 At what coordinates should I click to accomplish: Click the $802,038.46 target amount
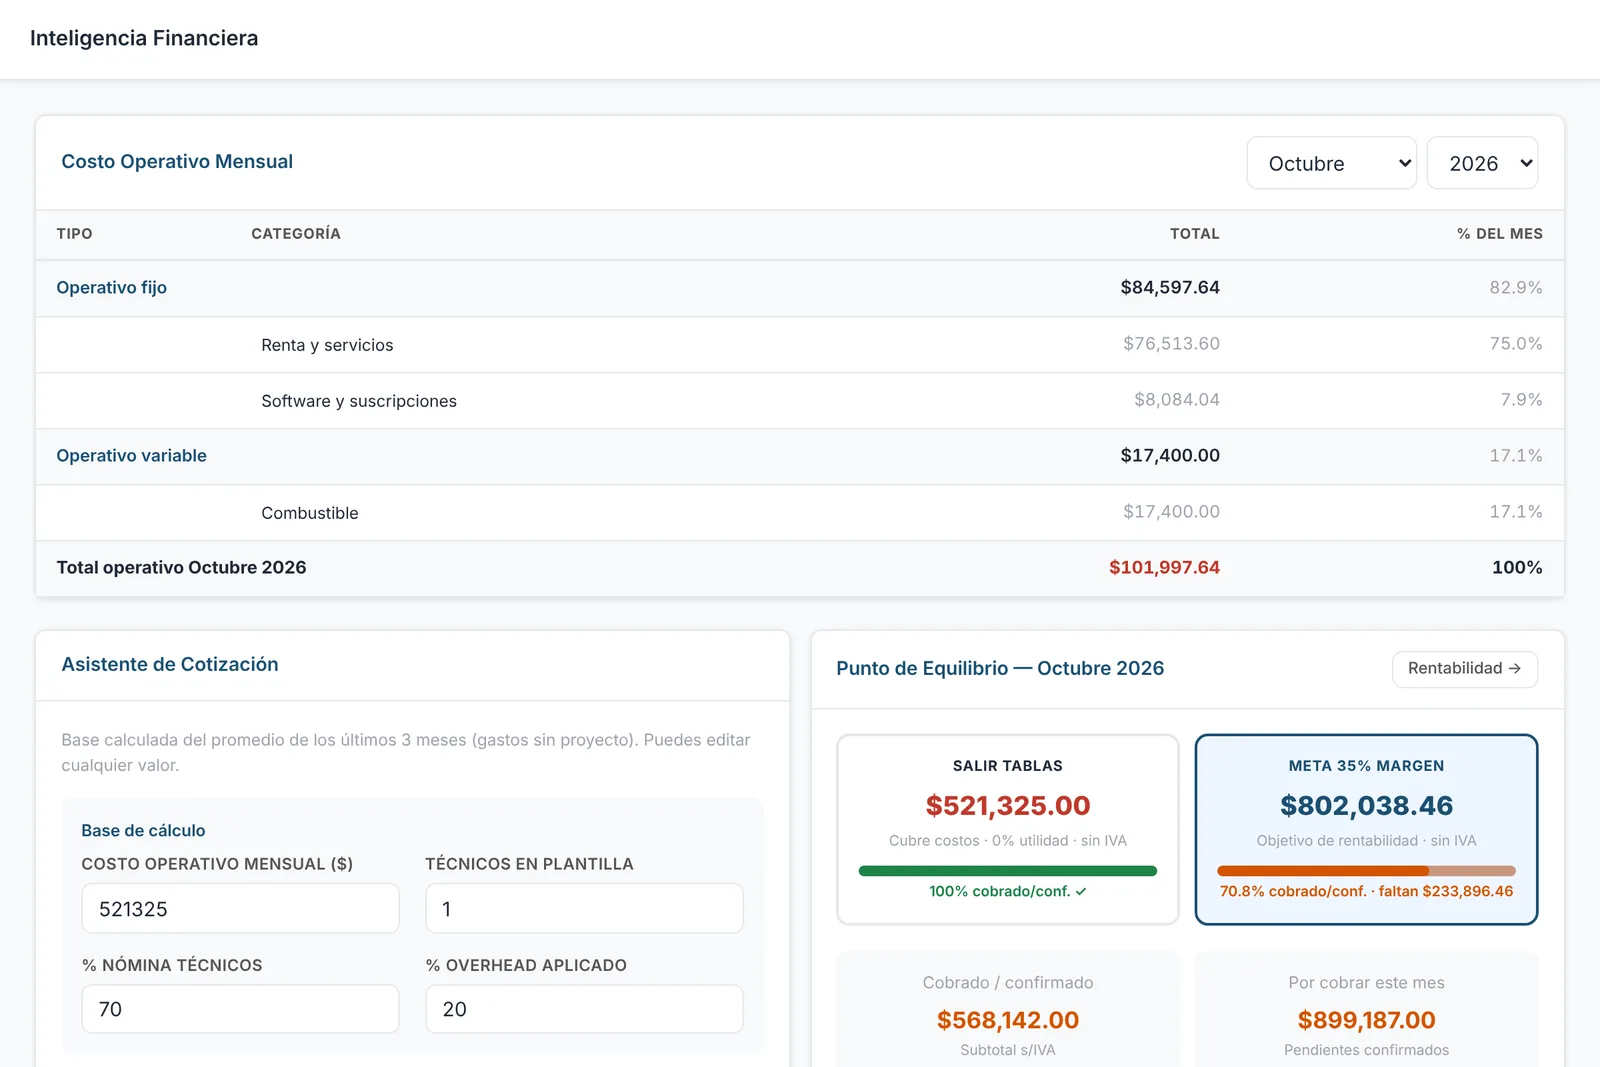[x=1366, y=806]
